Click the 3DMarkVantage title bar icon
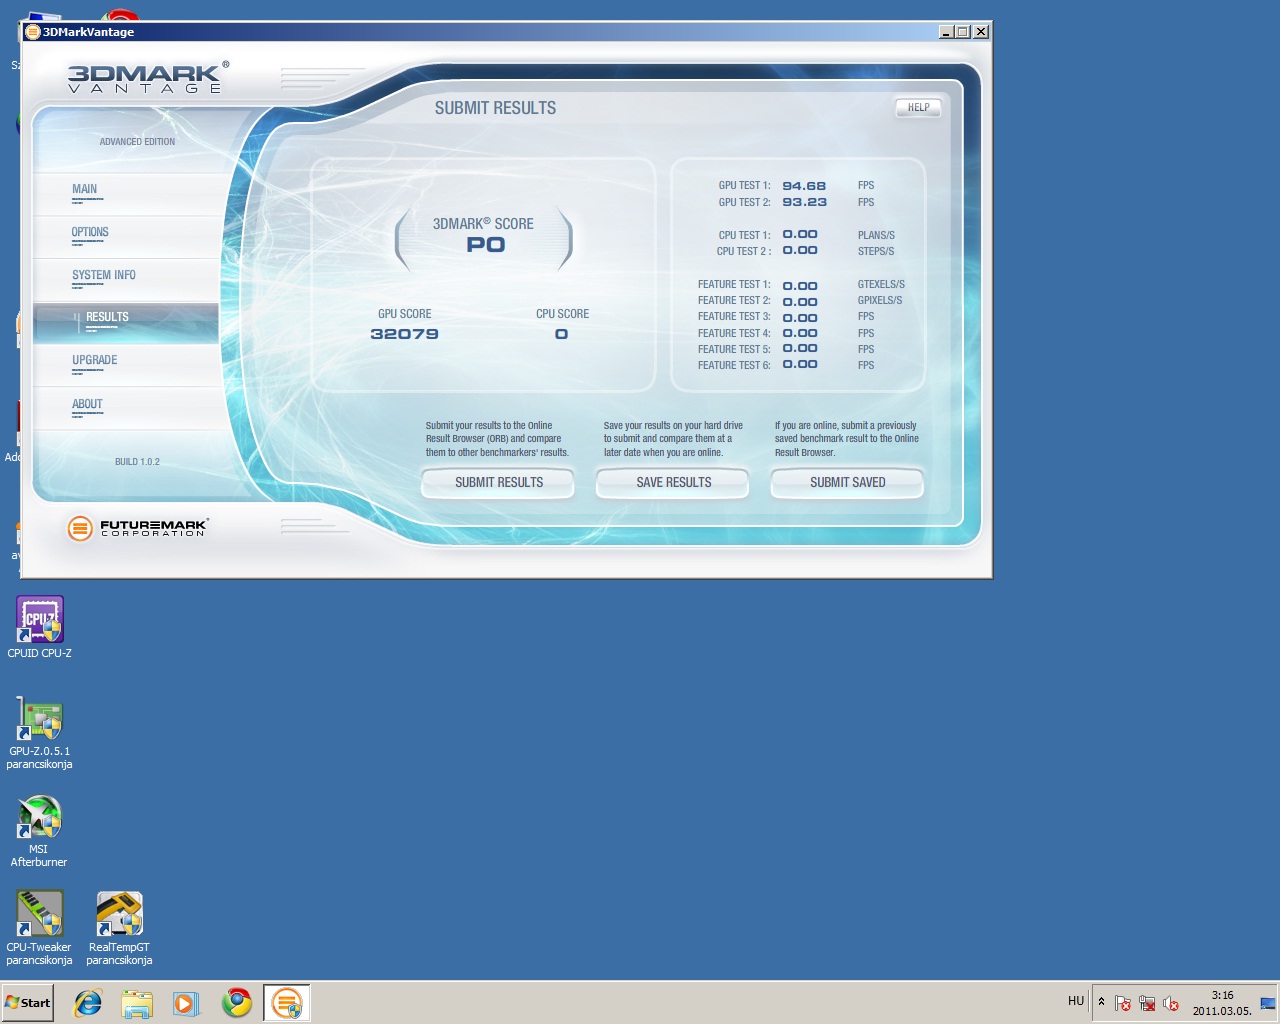The height and width of the screenshot is (1024, 1280). pos(32,32)
